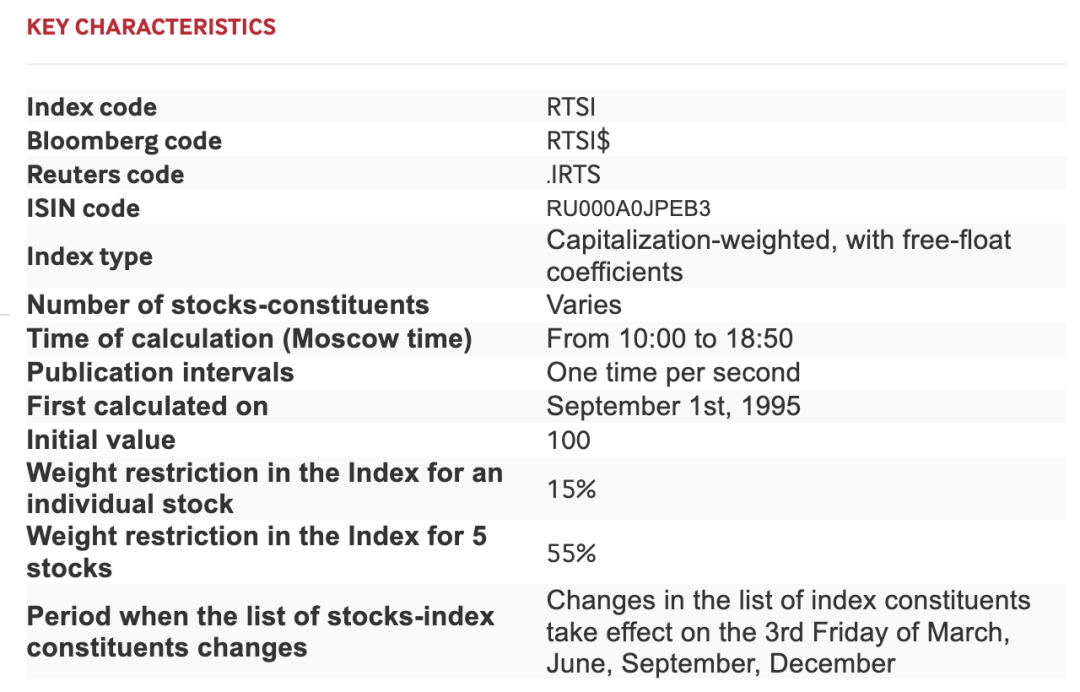Select the 15% individual stock weight restriction
Screen dimensions: 1080x692
tap(572, 489)
